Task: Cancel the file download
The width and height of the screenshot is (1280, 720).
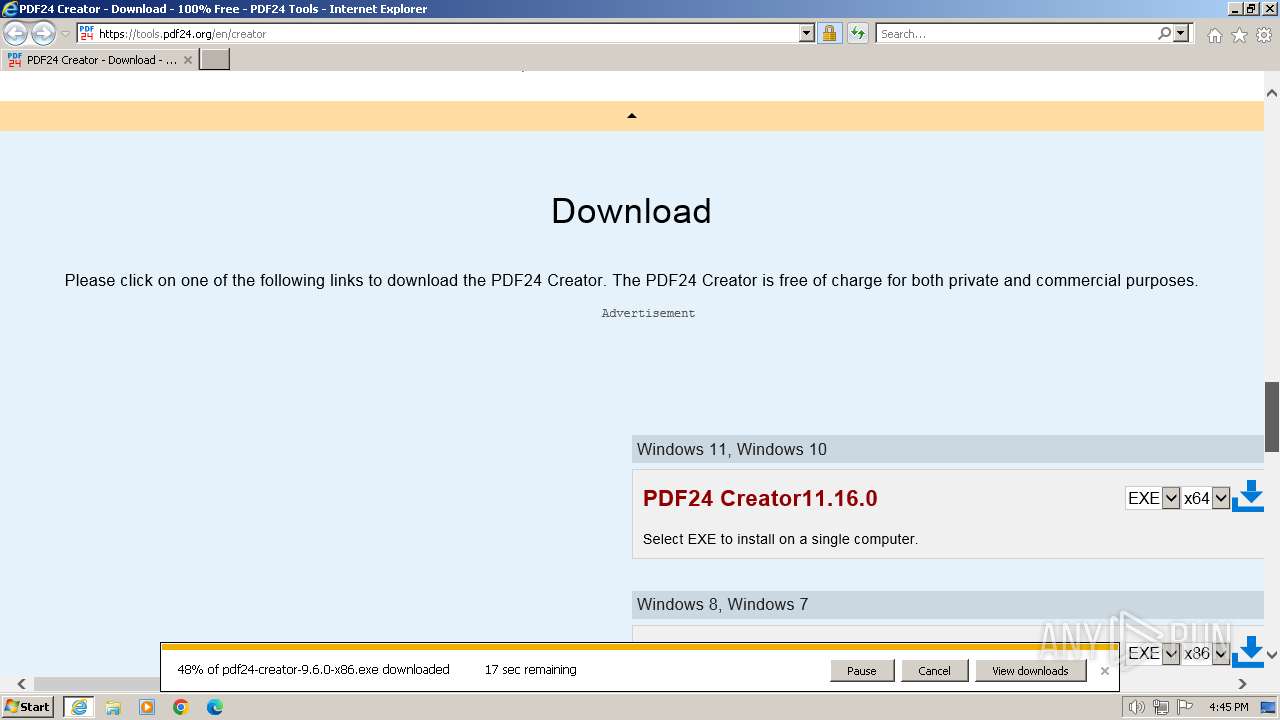Action: tap(934, 671)
